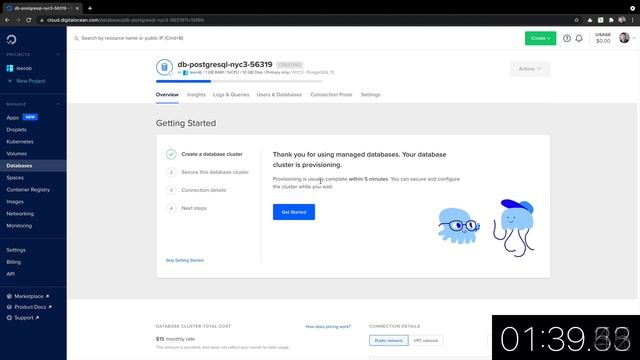Open account Settings in sidebar
Viewport: 640px width, 360px height.
(x=16, y=250)
